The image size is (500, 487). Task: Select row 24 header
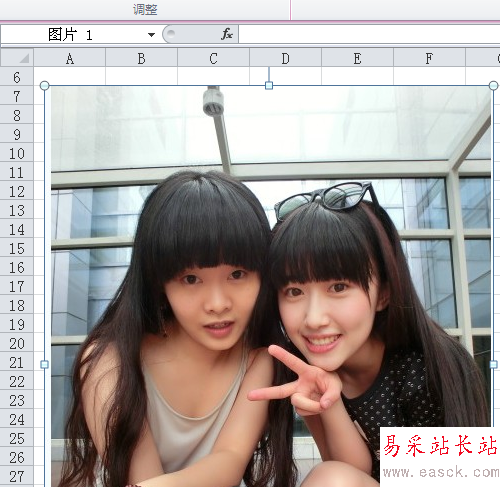(17, 419)
